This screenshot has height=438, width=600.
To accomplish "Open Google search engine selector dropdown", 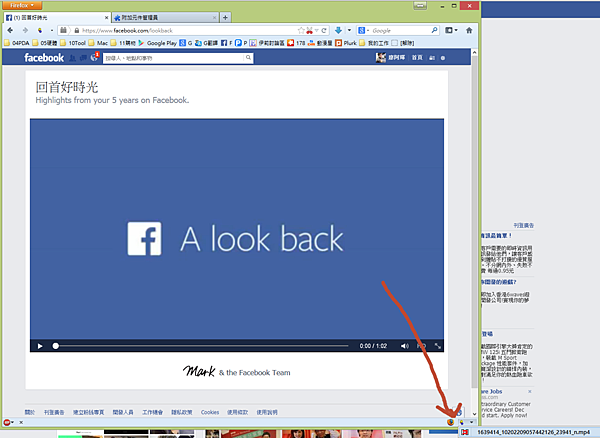I will [x=364, y=30].
